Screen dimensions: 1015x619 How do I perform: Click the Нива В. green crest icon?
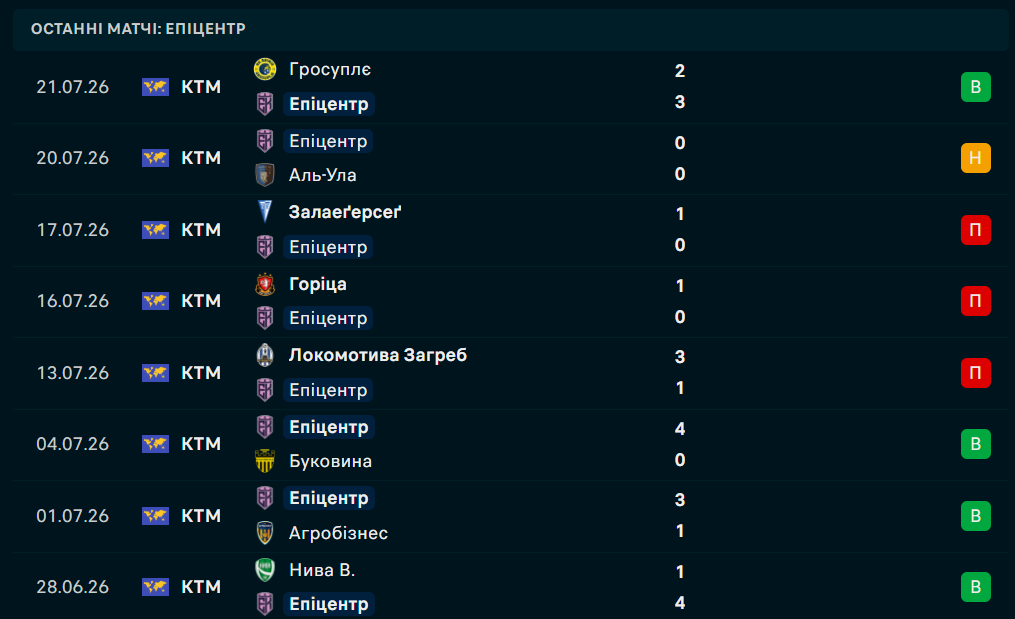tap(265, 570)
